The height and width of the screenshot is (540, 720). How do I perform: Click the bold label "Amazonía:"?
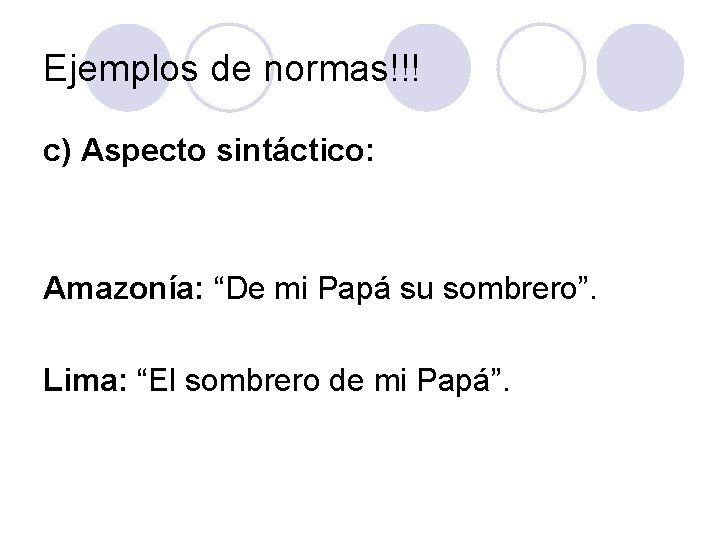click(123, 289)
